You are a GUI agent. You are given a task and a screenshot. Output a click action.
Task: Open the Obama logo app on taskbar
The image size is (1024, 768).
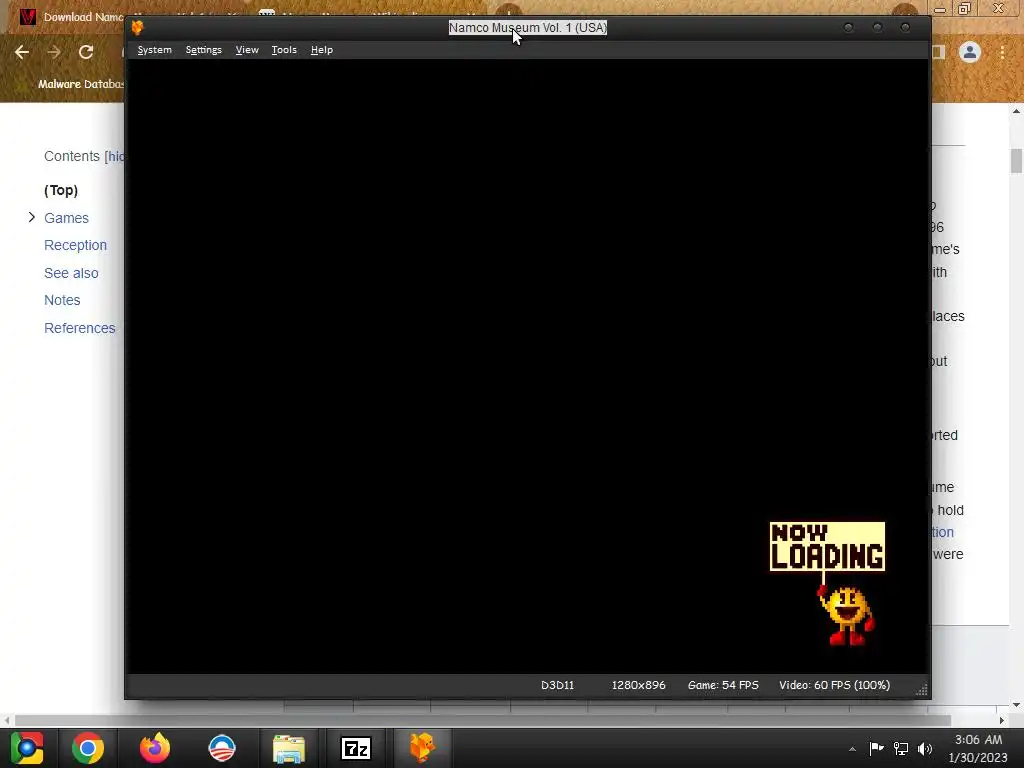(x=222, y=748)
